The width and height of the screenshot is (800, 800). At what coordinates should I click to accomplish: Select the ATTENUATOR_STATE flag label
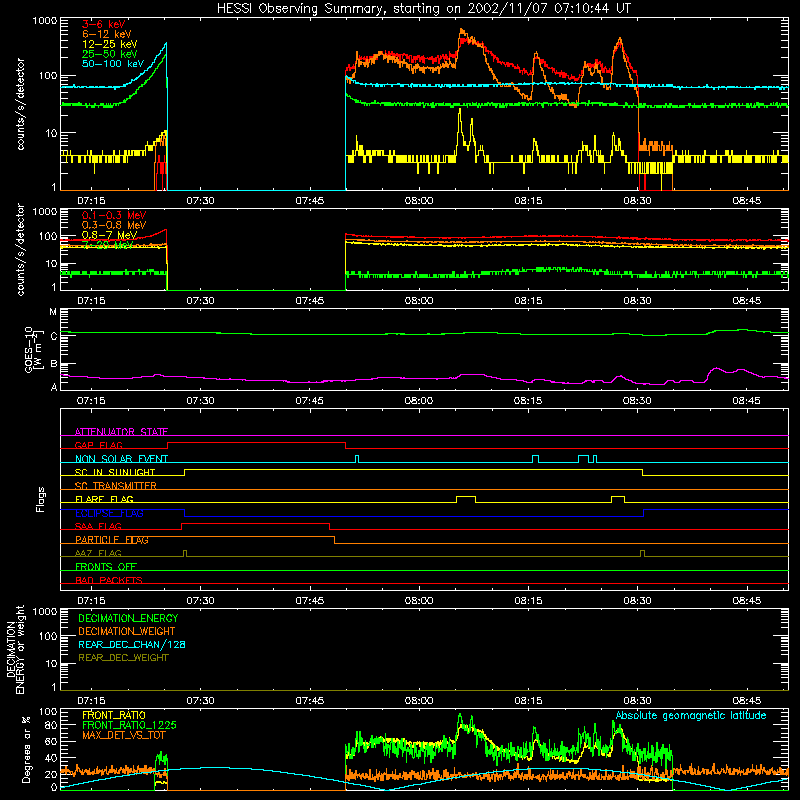[121, 432]
